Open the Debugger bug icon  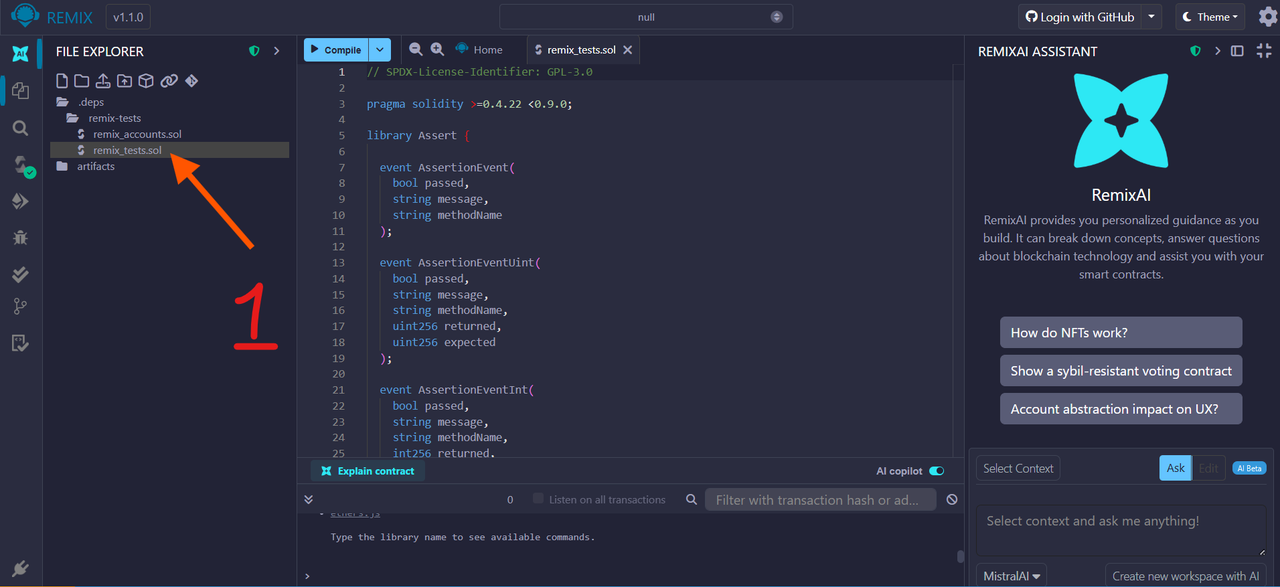[x=20, y=238]
